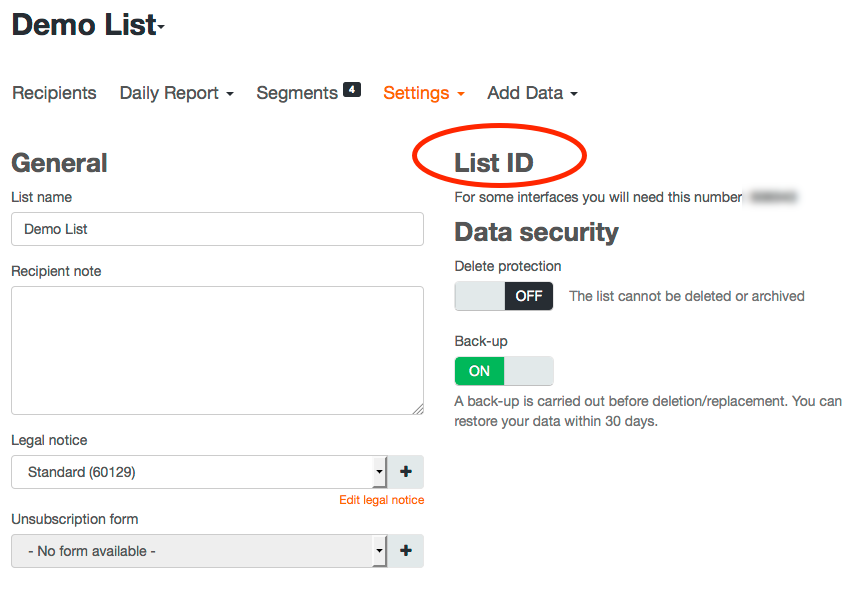The image size is (865, 592).
Task: Open the Legal notice dropdown
Action: (198, 472)
